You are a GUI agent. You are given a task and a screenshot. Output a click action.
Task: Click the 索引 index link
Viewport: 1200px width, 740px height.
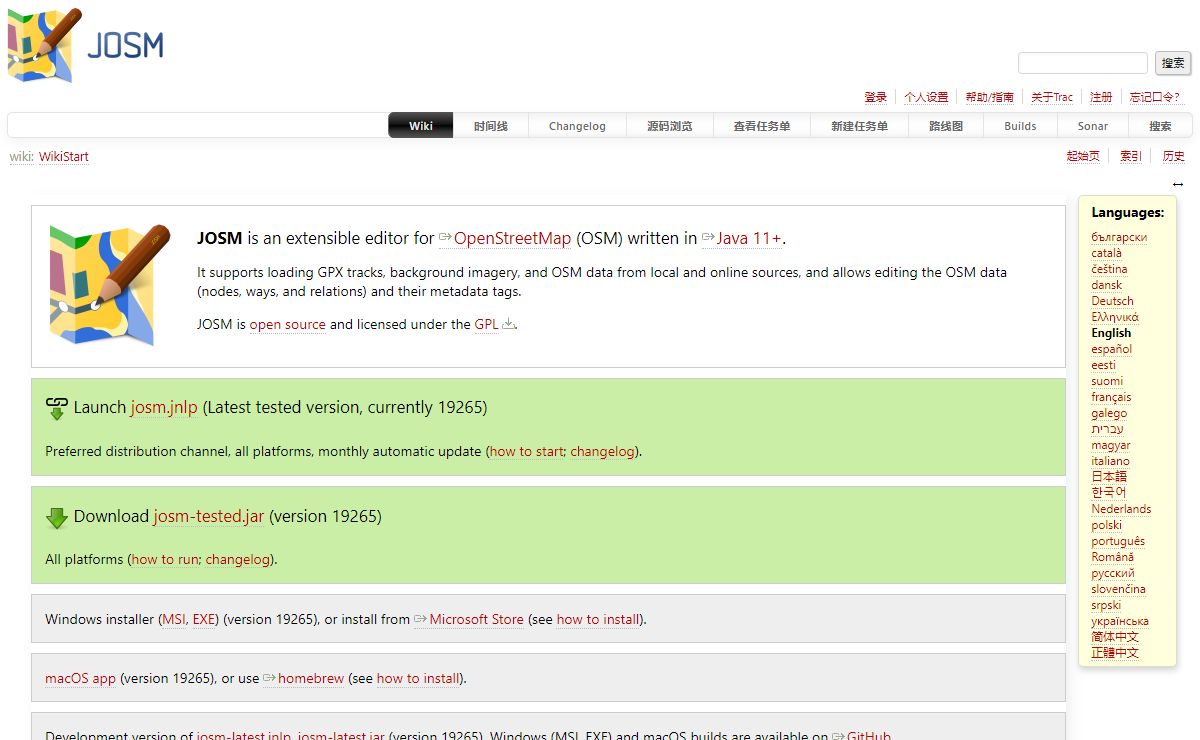click(1131, 156)
